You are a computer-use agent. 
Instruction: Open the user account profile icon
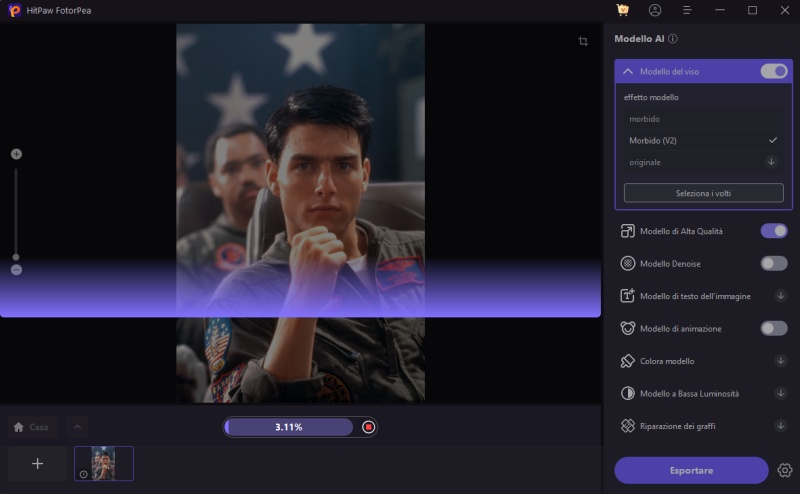tap(655, 10)
